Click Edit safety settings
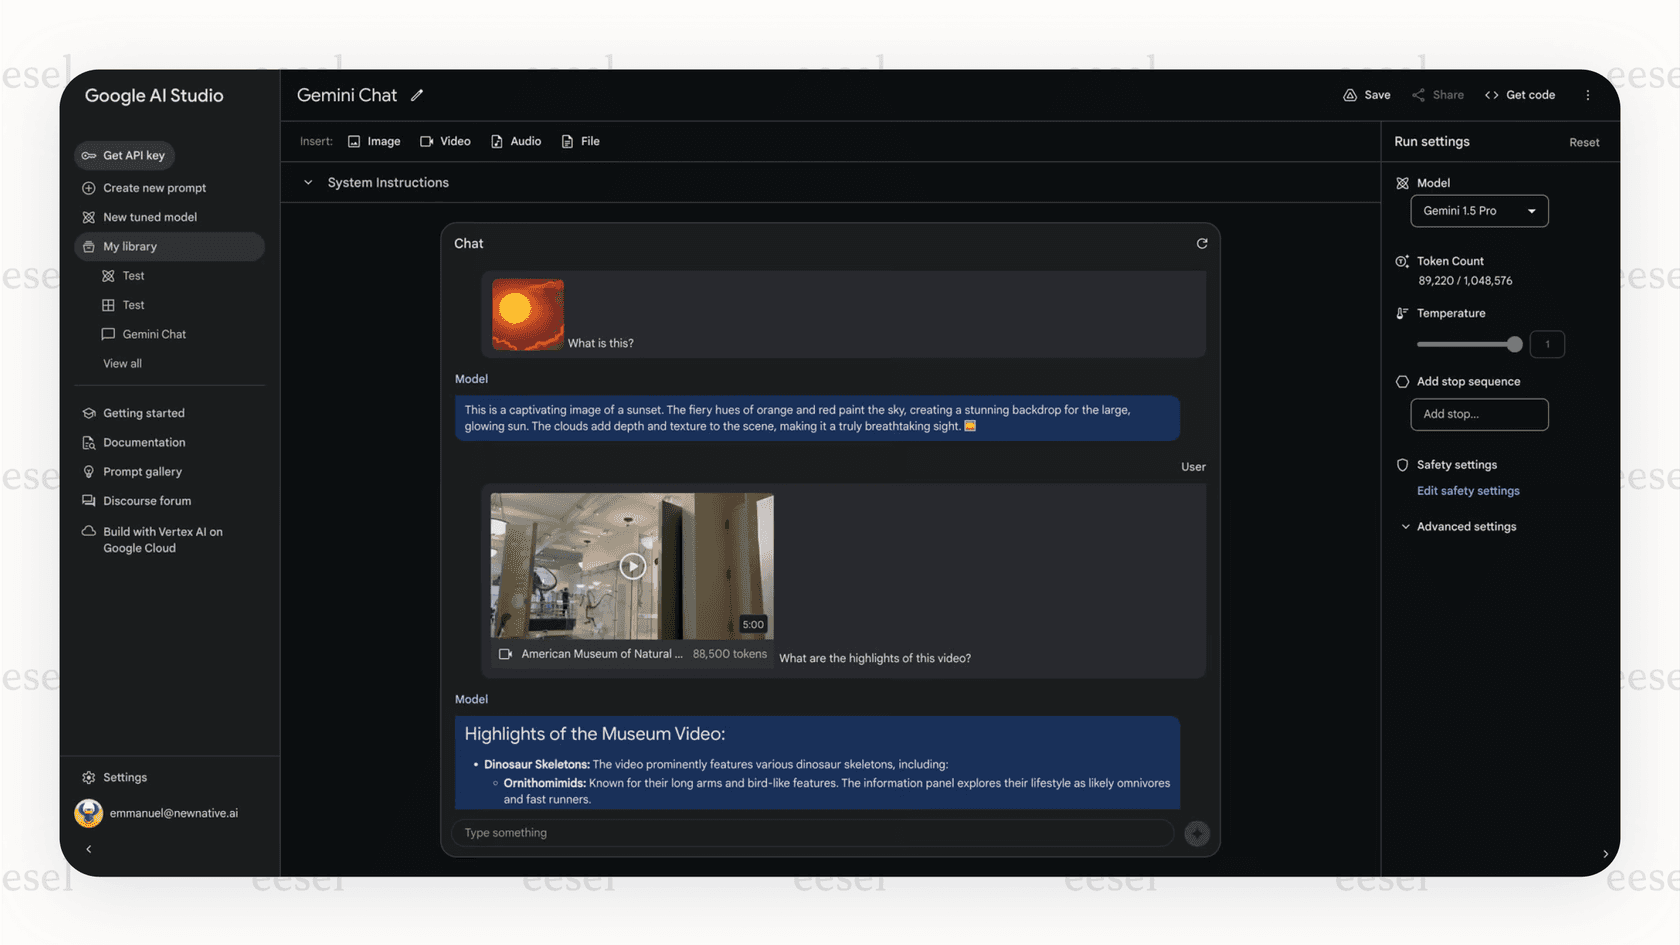 click(1468, 491)
